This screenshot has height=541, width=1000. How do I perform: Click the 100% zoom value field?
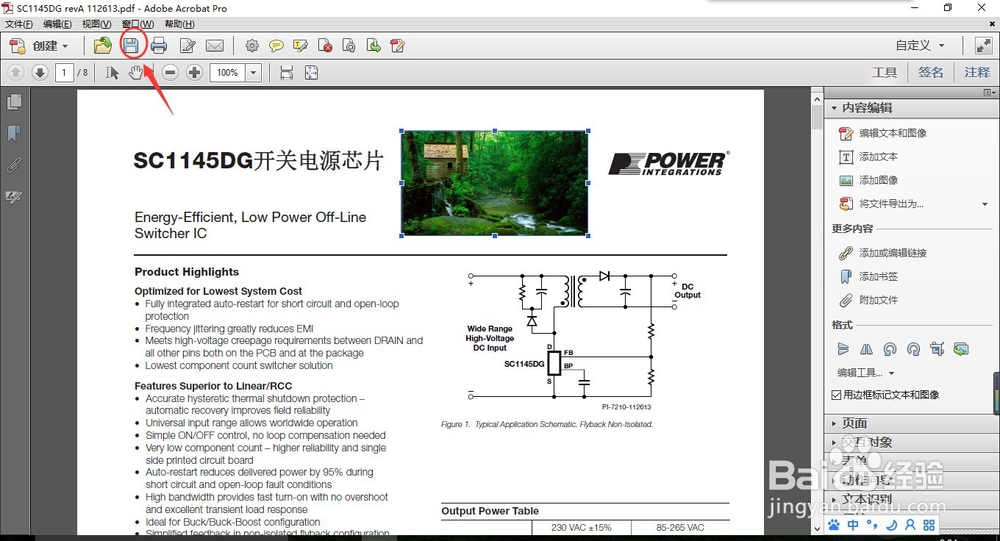pyautogui.click(x=228, y=73)
